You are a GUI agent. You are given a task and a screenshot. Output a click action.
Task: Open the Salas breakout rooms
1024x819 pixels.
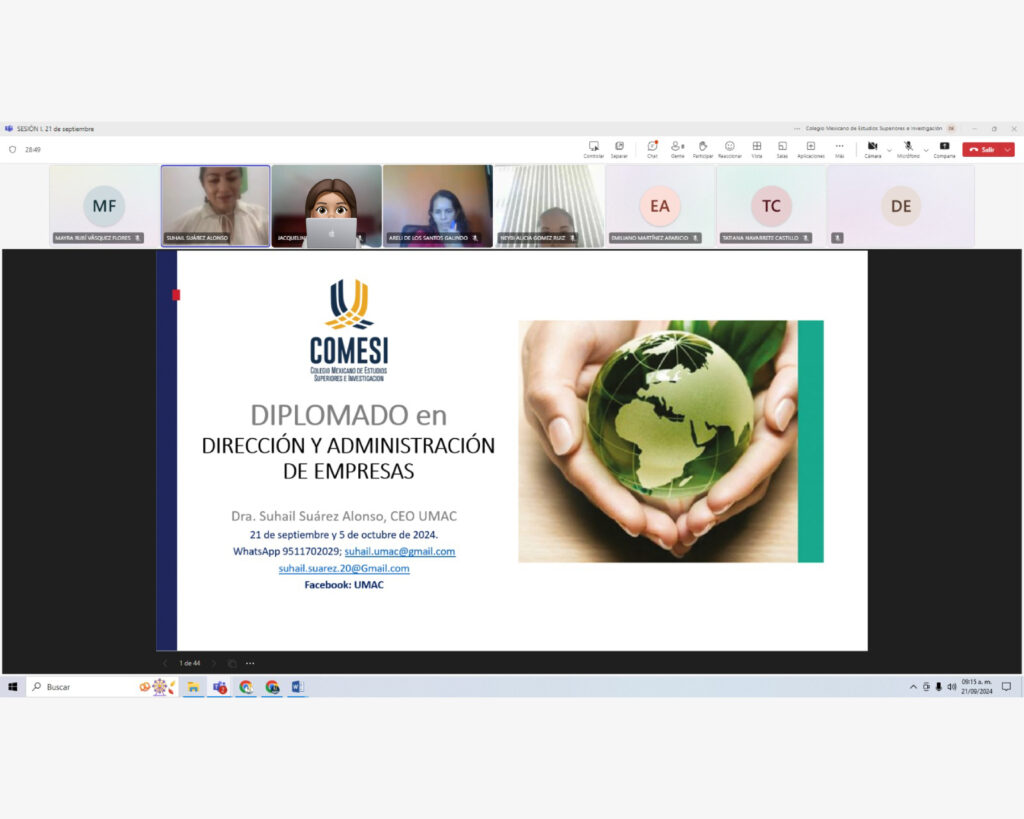pos(782,149)
